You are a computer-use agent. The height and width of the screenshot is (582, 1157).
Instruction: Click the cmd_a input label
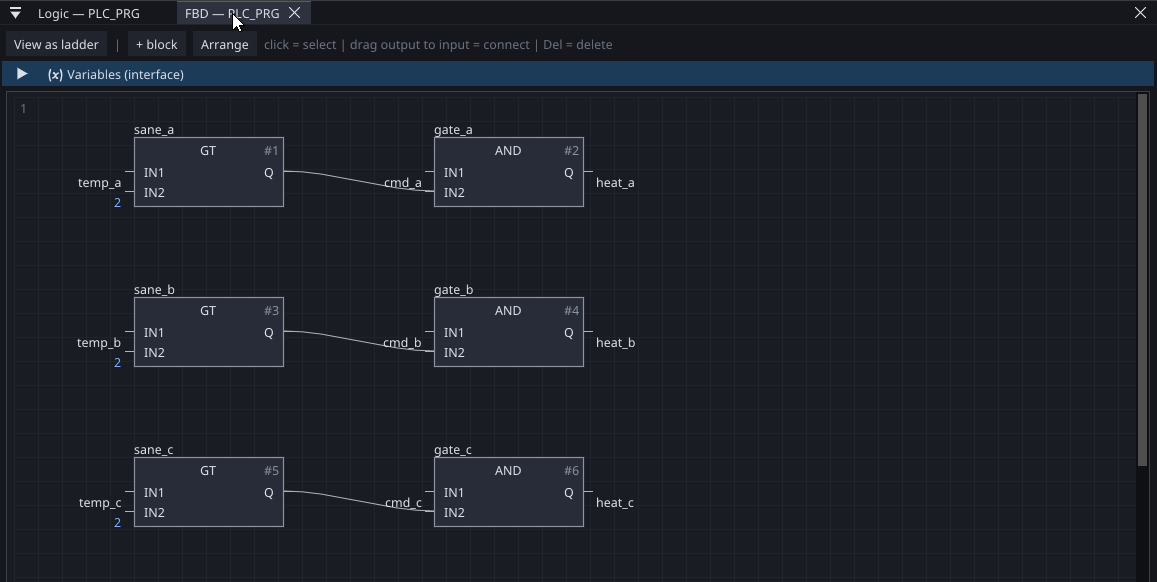point(403,183)
